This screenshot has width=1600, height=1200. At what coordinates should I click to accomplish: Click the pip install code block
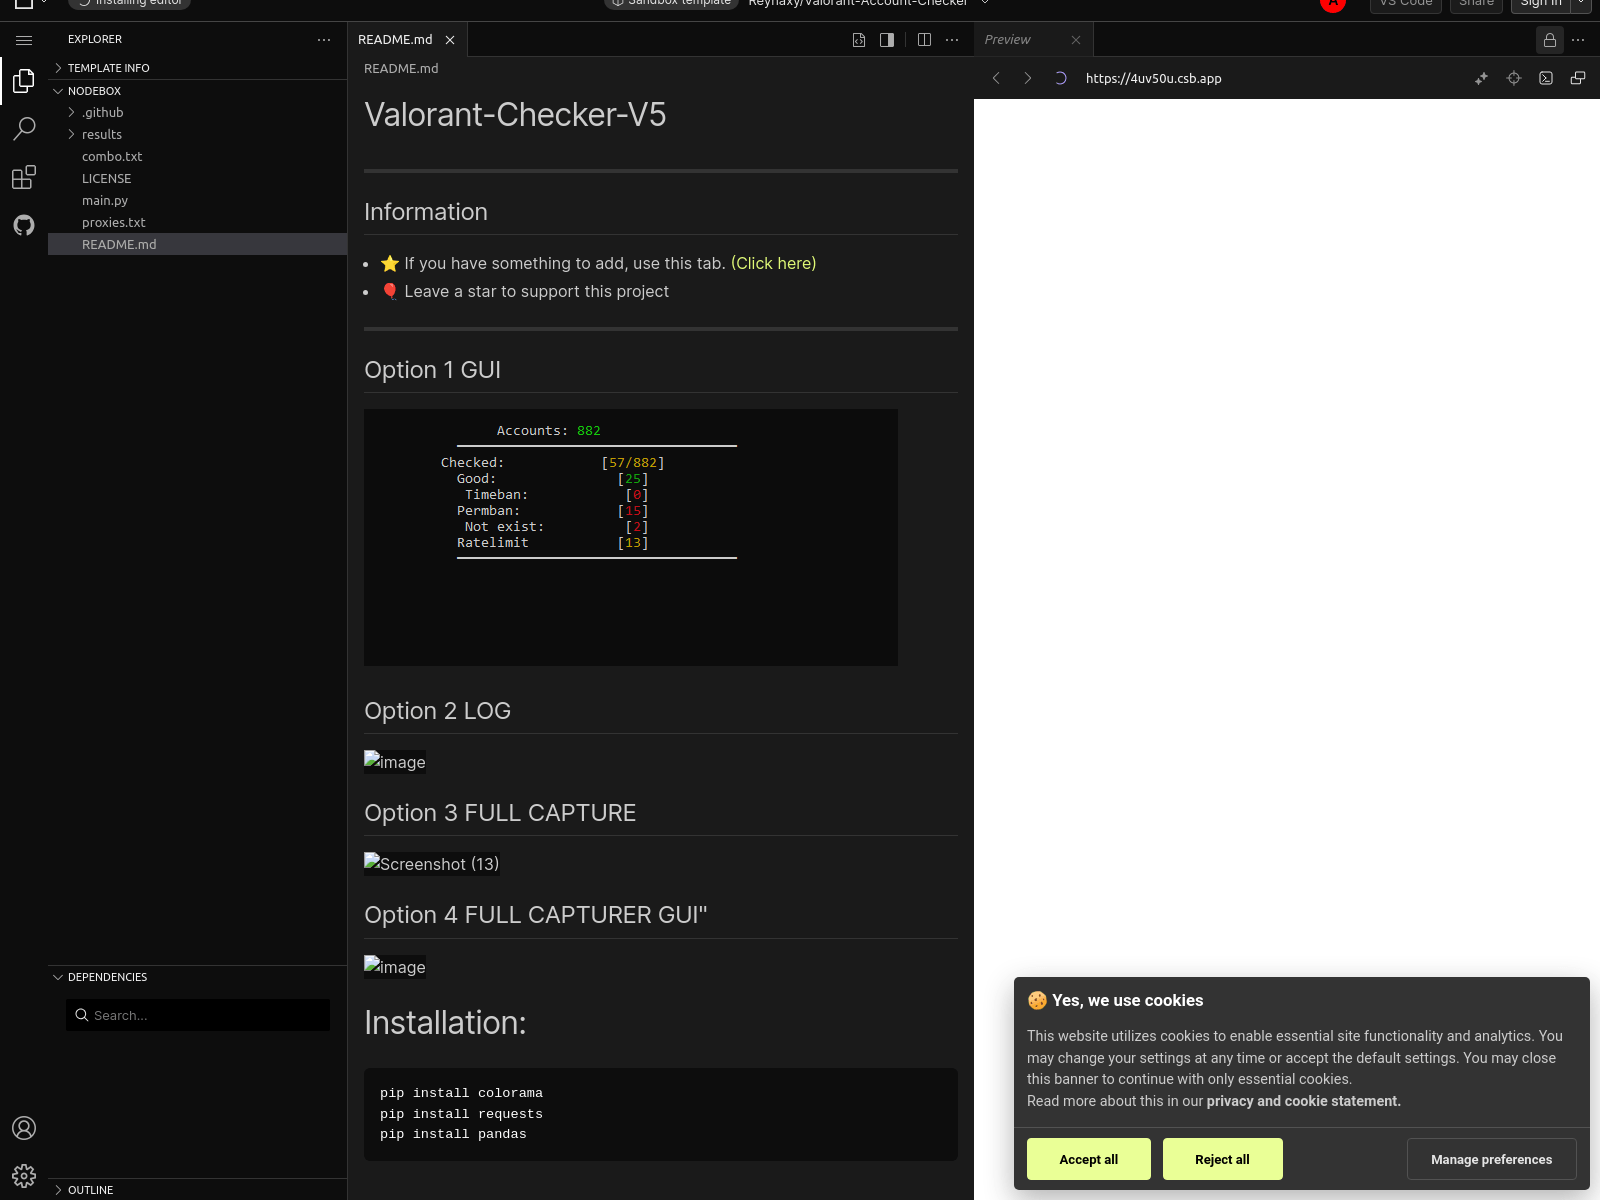[x=661, y=1114]
